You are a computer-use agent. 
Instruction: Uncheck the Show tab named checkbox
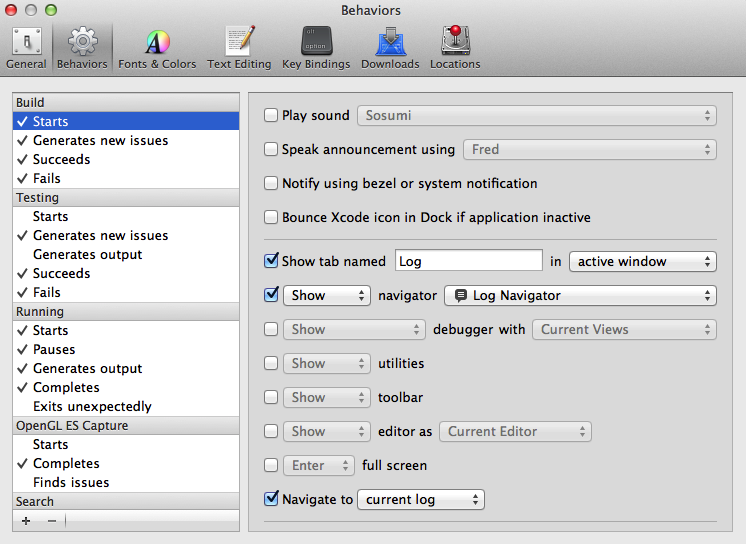pyautogui.click(x=271, y=262)
